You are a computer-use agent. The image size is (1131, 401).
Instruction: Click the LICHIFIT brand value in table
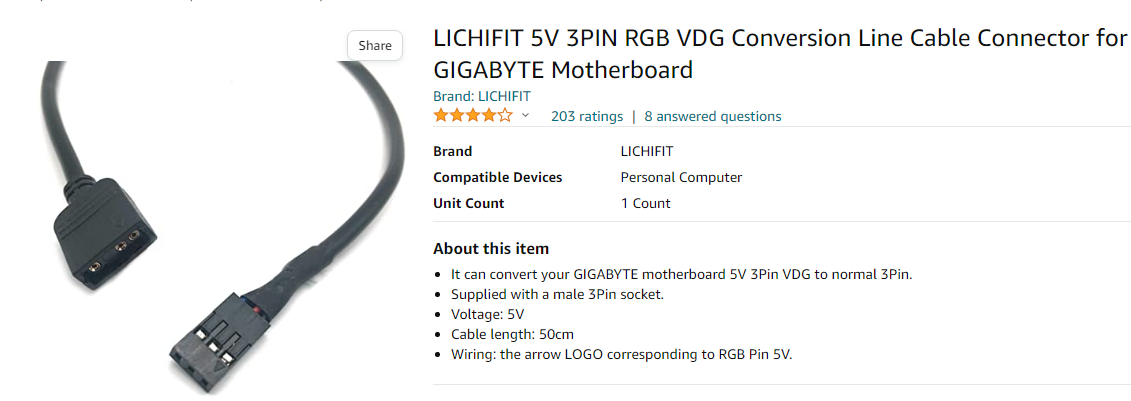(x=647, y=152)
